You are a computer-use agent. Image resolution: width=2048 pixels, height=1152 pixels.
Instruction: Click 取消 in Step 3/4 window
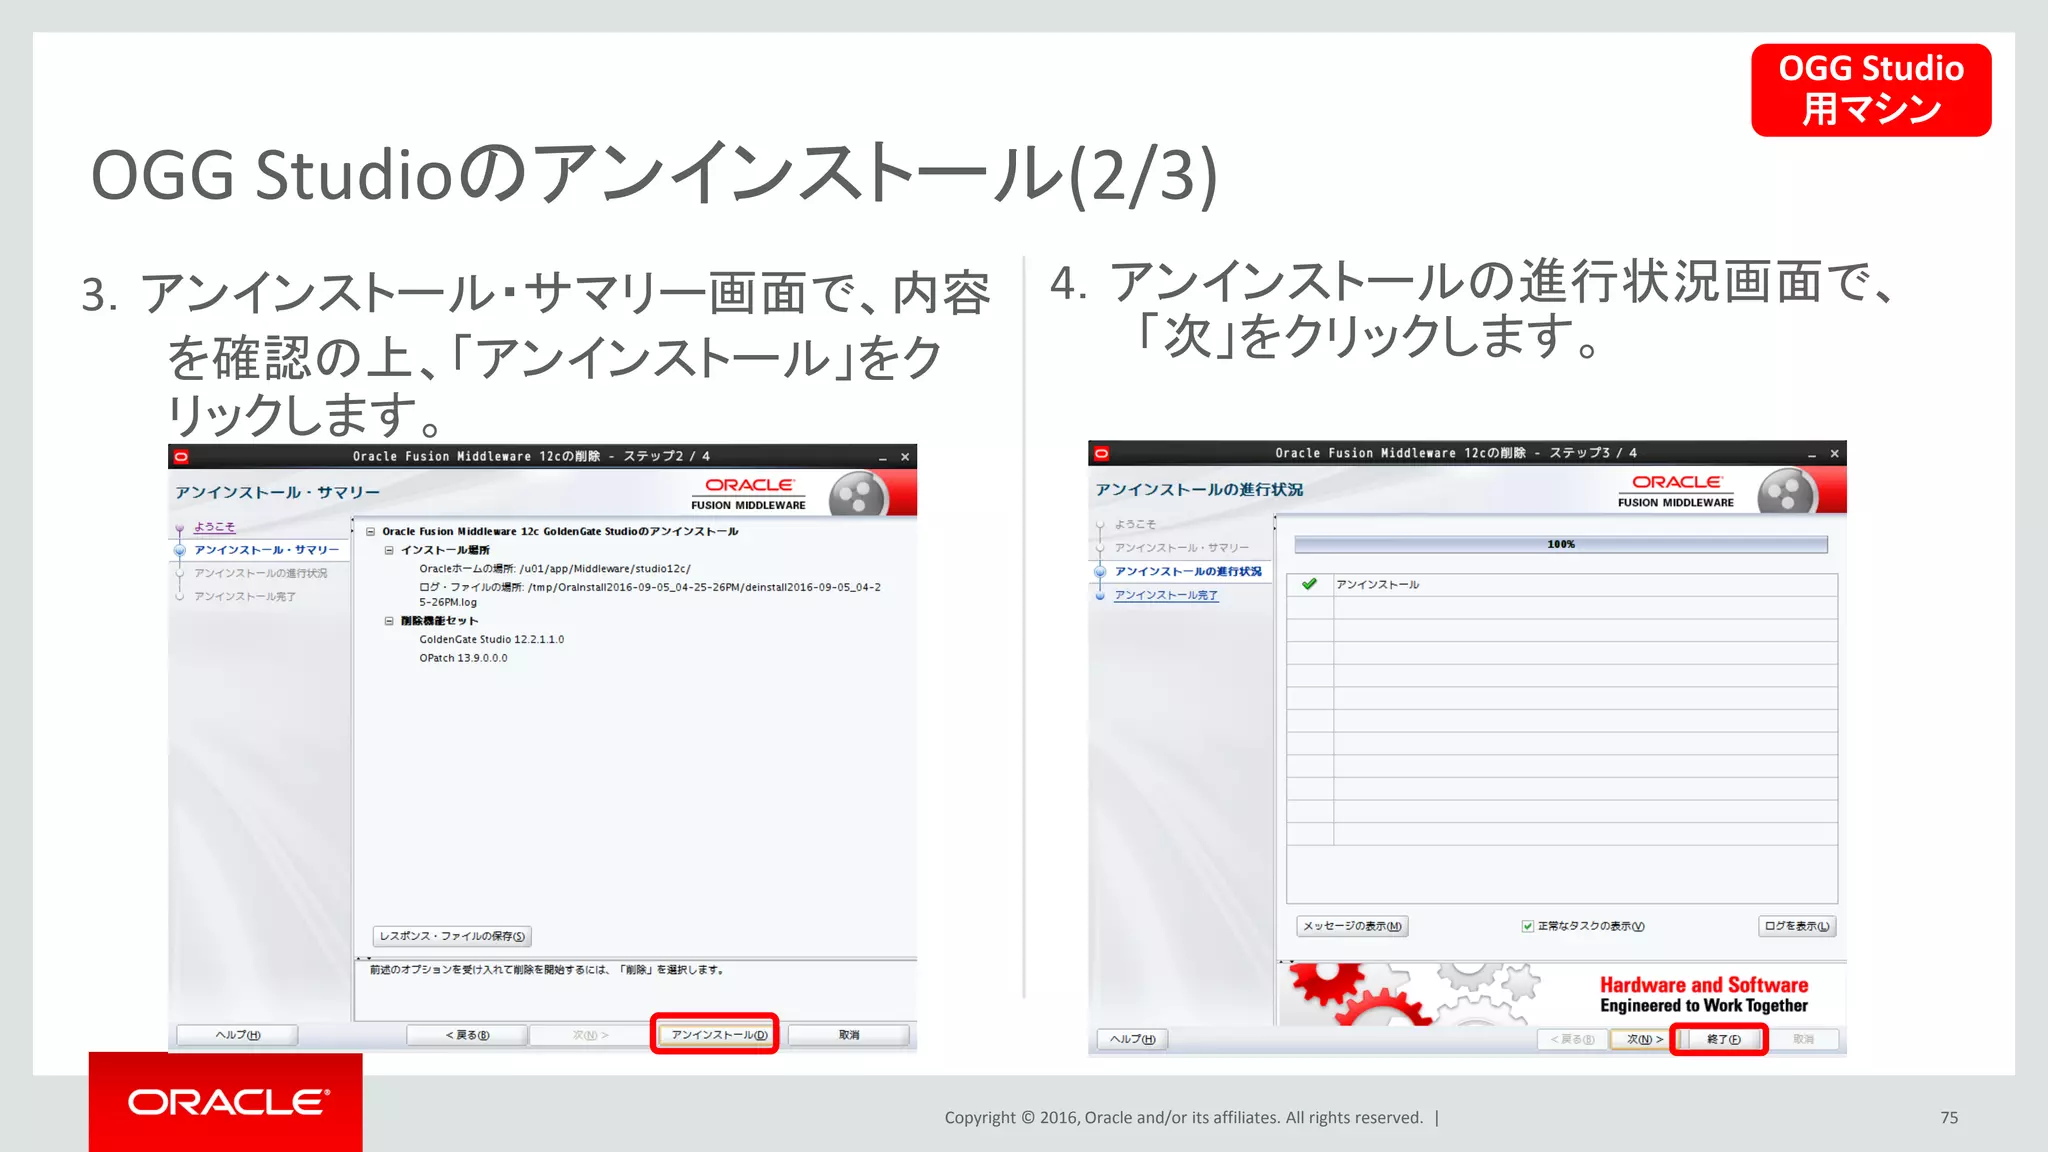(1803, 1039)
